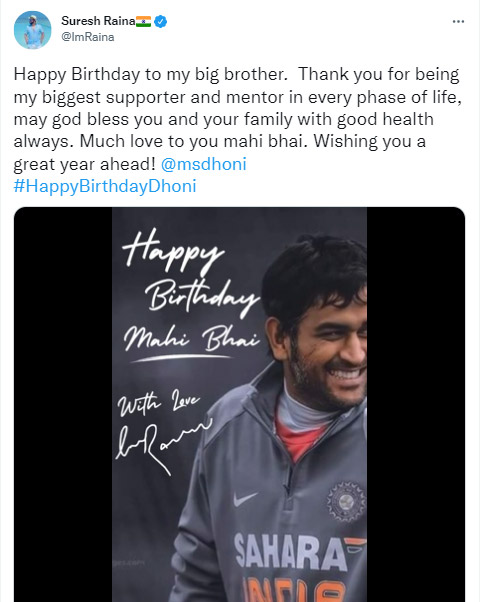Click the Happy Birthday script text
The height and width of the screenshot is (602, 481).
click(191, 274)
